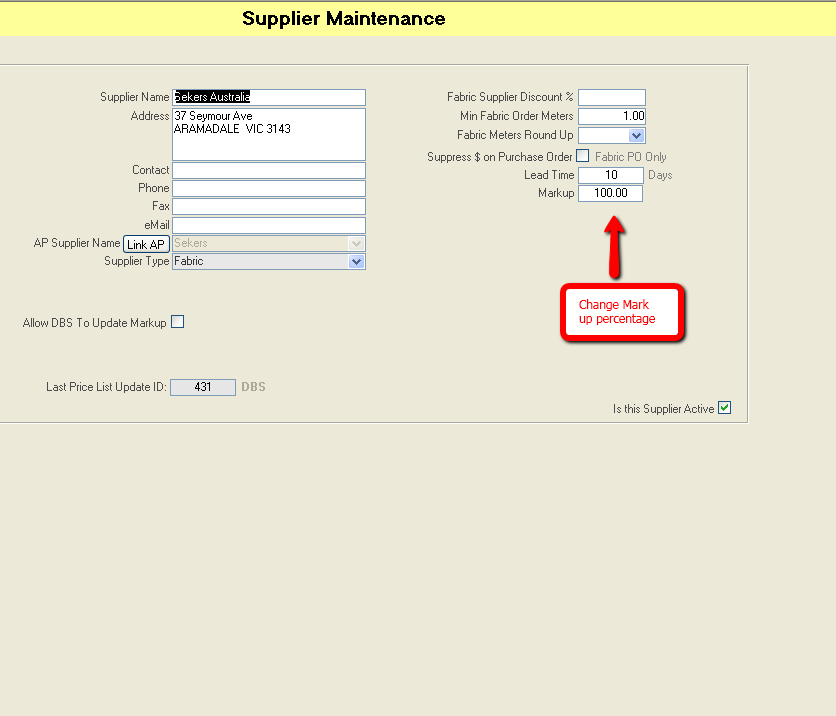
Task: Click the Fabric Meters Round Up dropdown arrow
Action: [x=638, y=135]
